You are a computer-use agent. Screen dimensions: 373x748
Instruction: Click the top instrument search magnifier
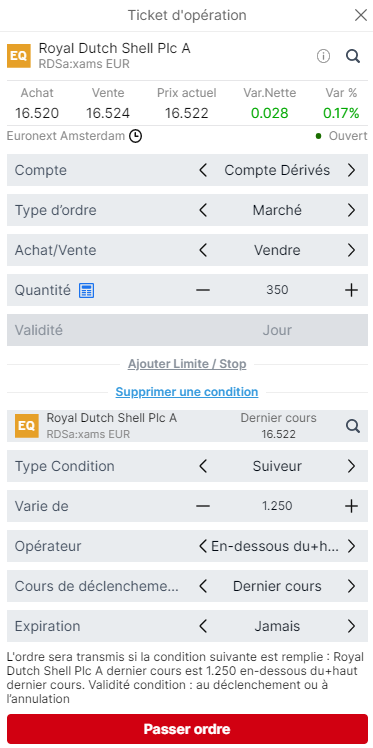coord(352,56)
